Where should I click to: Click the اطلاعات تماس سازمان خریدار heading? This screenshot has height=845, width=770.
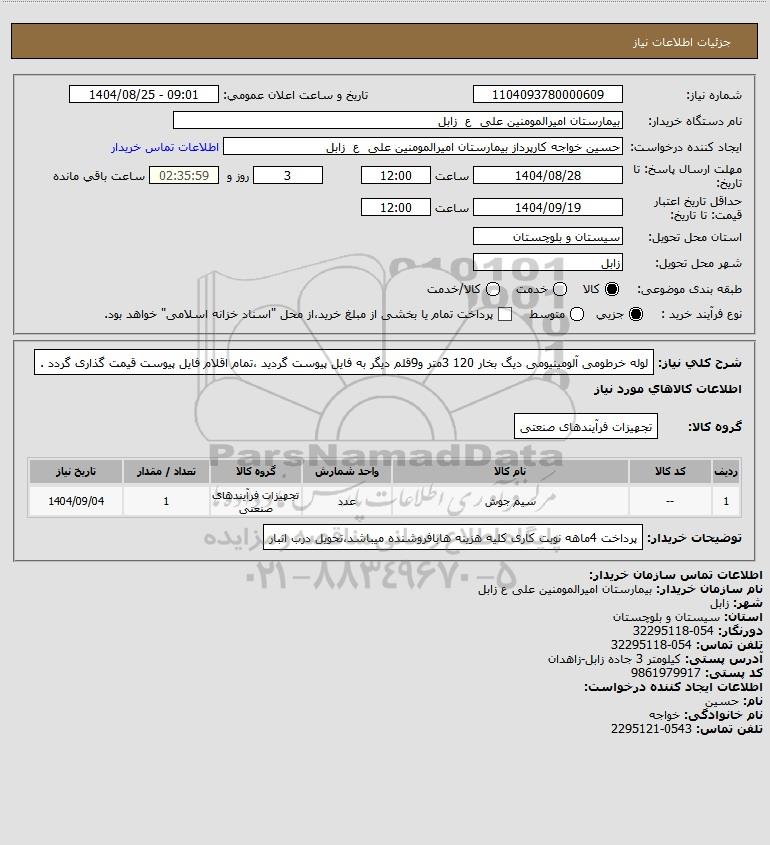point(676,574)
